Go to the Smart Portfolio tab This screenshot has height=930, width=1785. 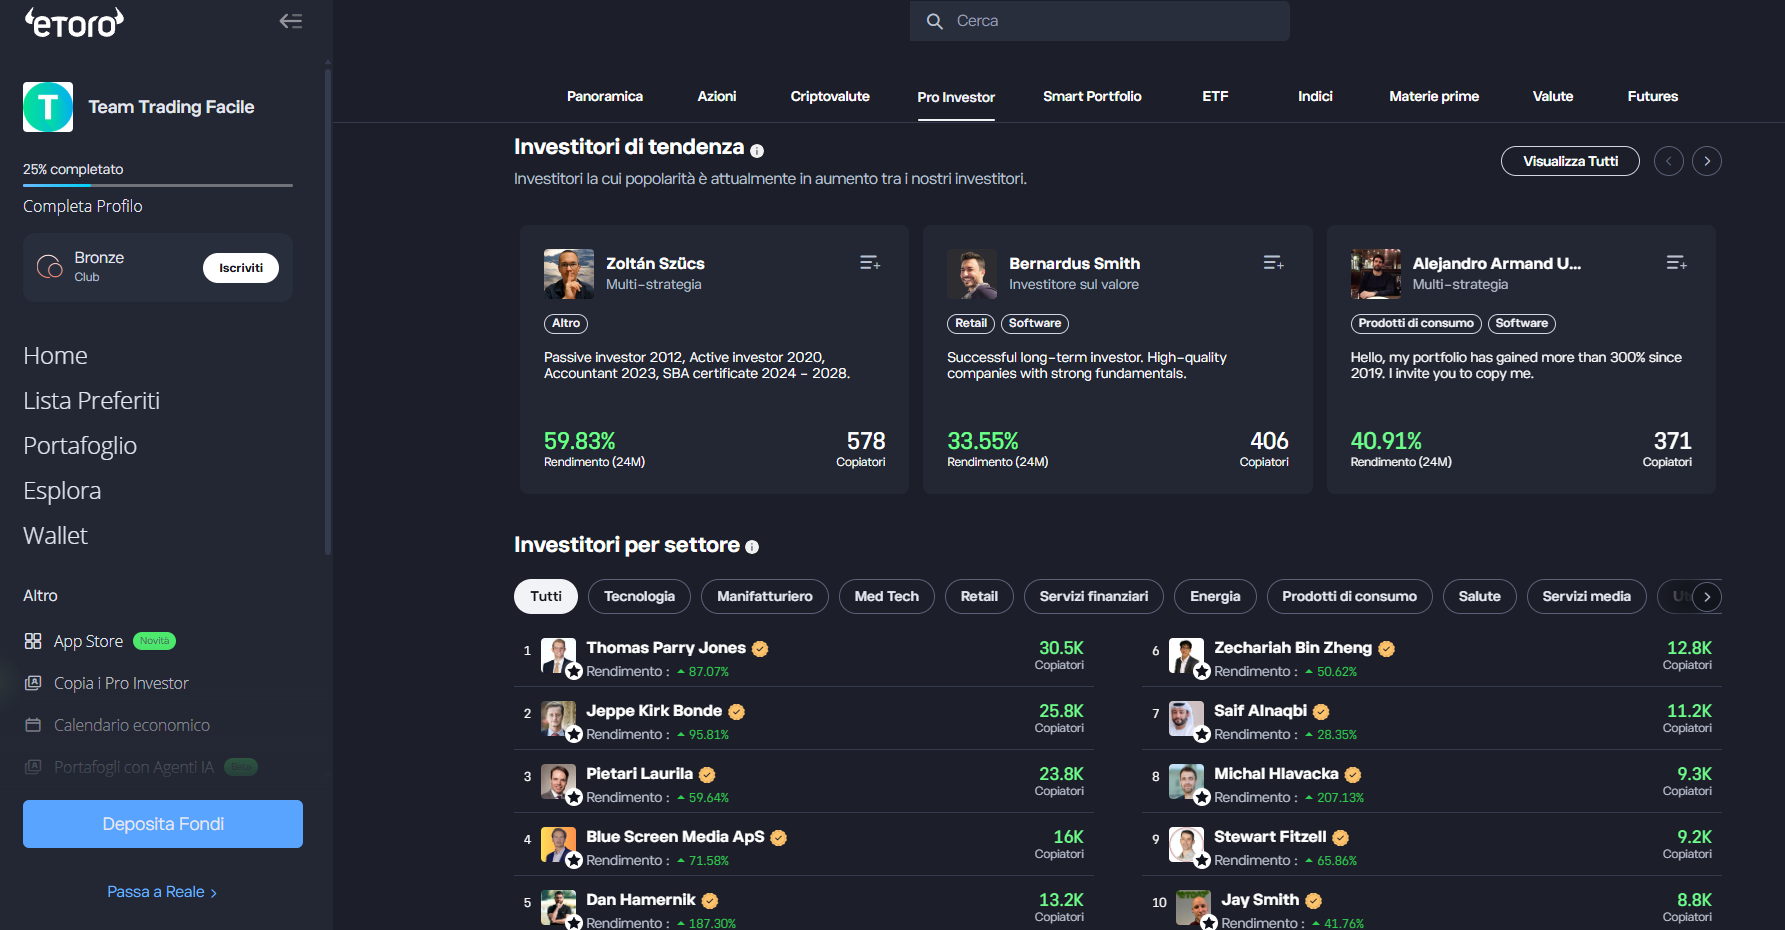(1092, 97)
